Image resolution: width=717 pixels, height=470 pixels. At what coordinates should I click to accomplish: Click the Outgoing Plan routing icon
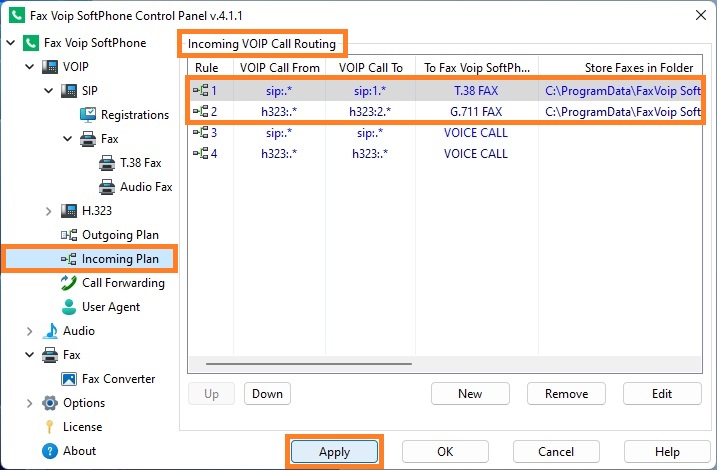pos(69,235)
